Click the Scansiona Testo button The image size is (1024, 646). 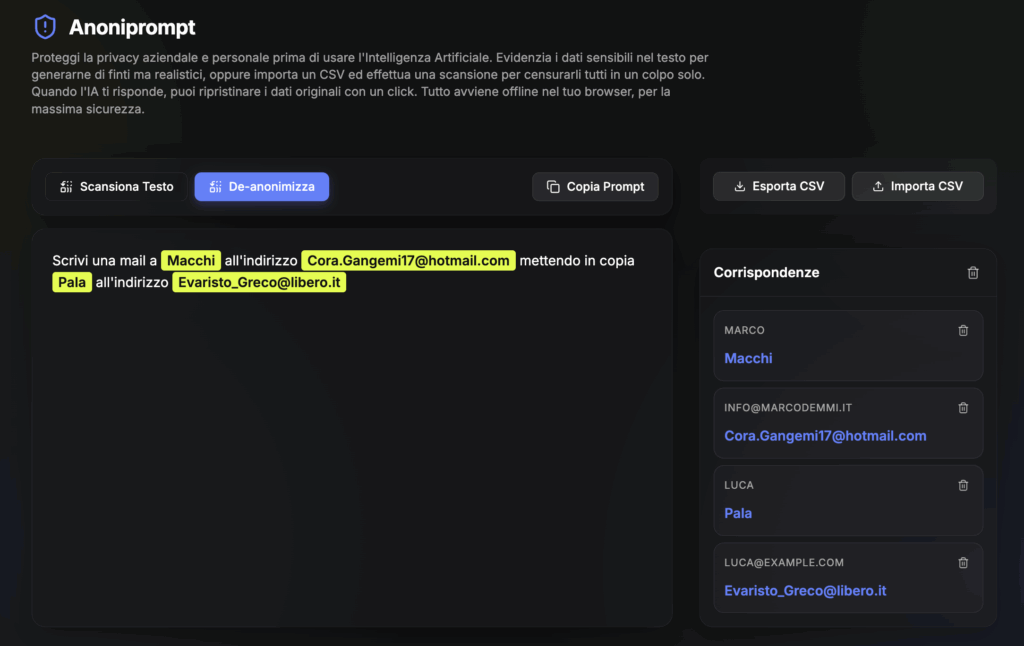pyautogui.click(x=116, y=187)
